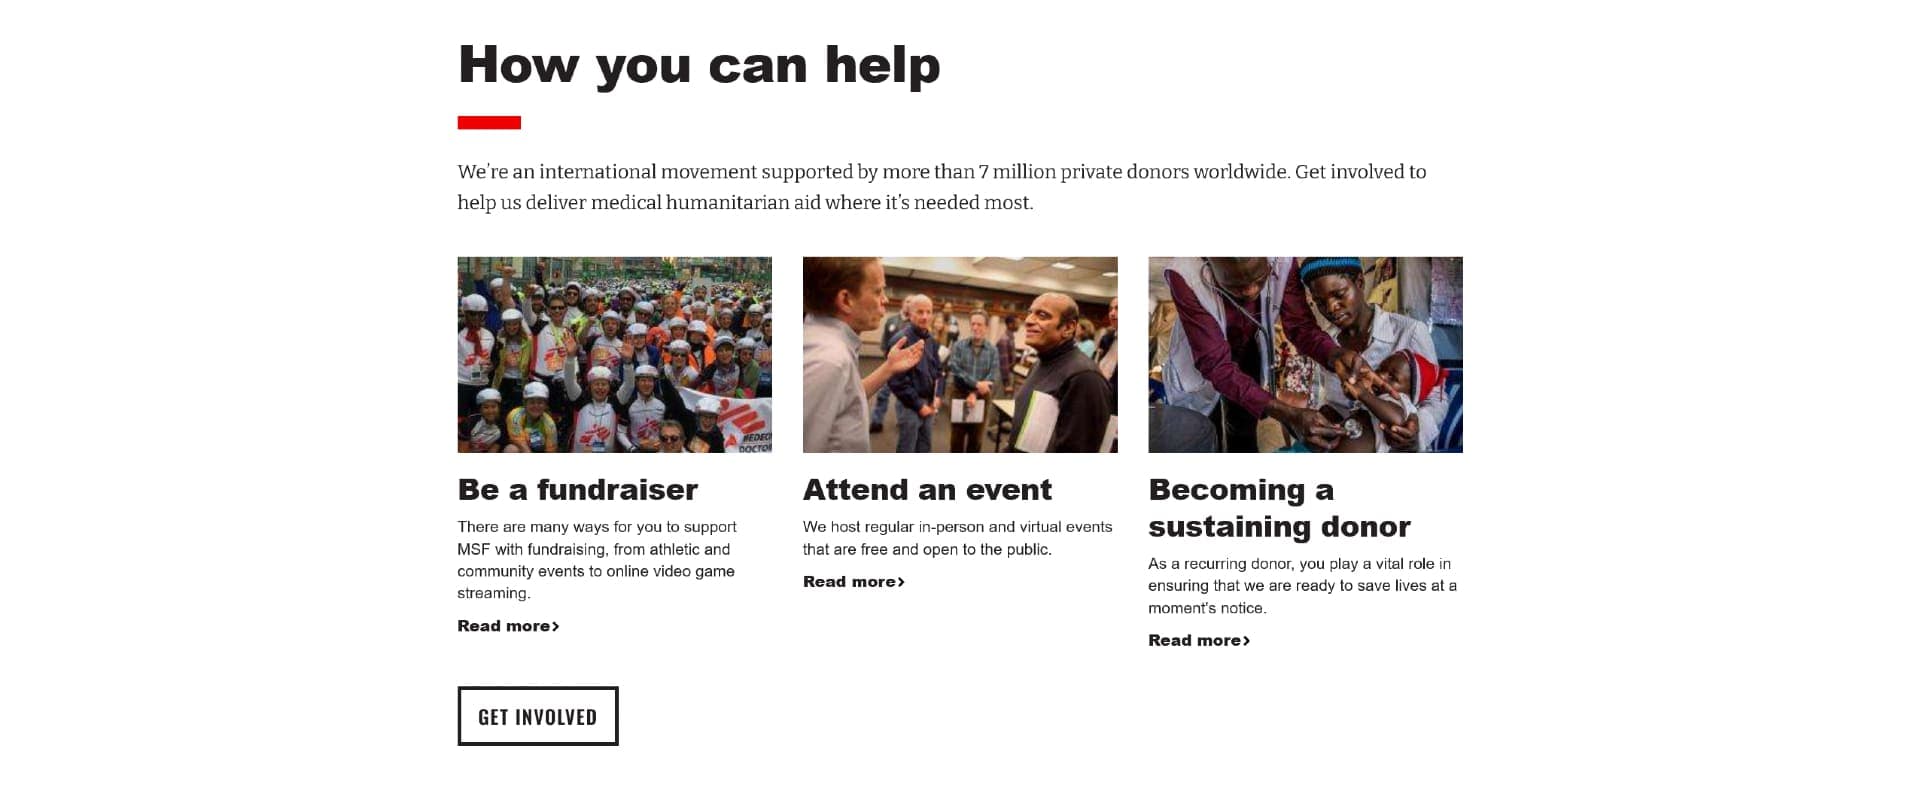Select "Becoming a sustaining donor" heading

point(1278,508)
